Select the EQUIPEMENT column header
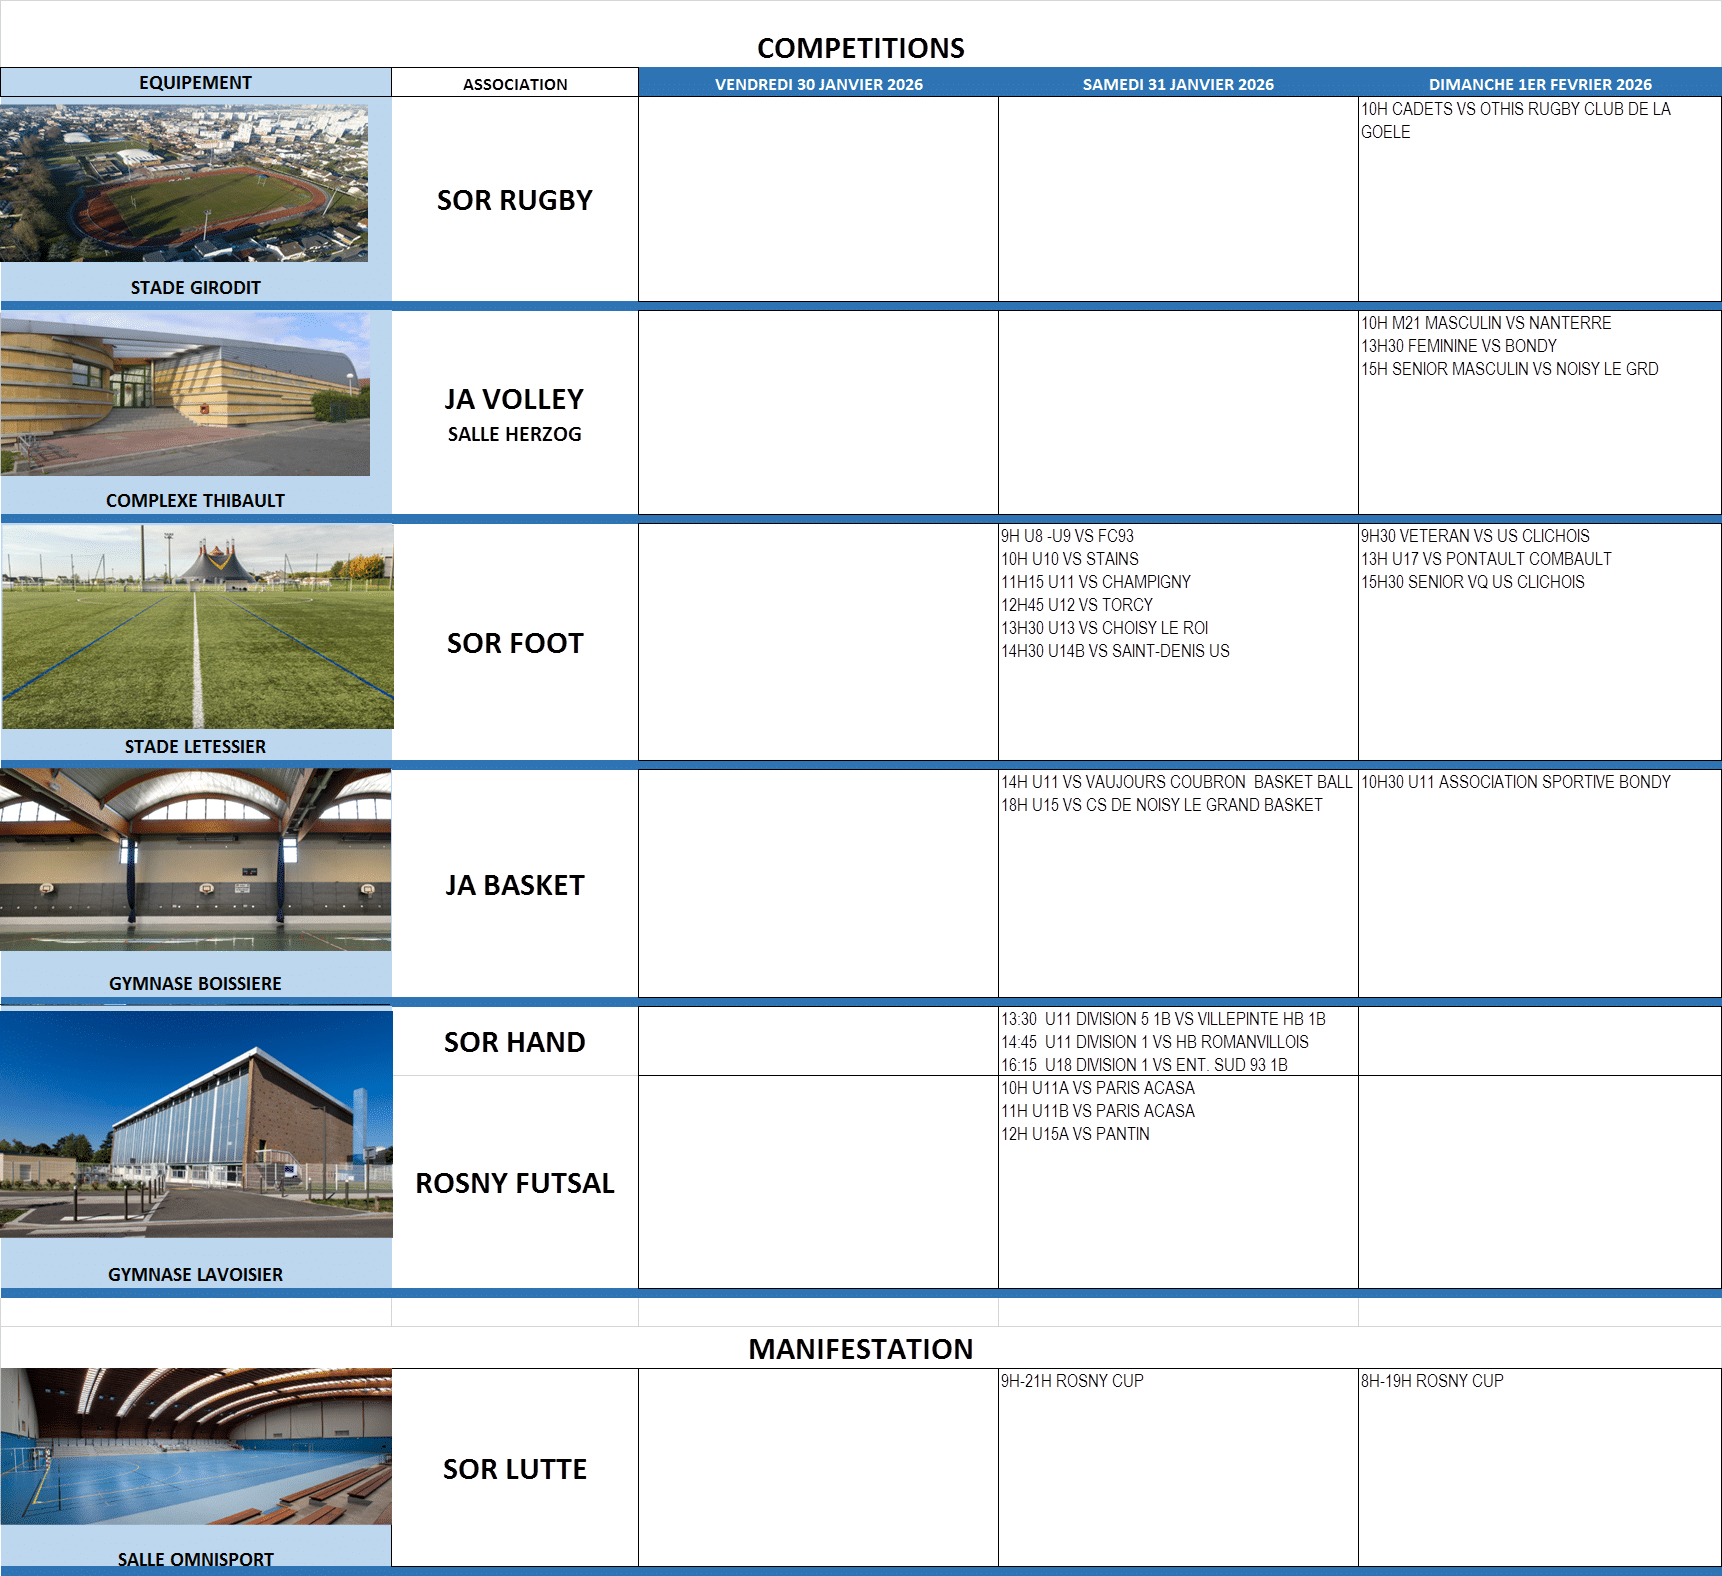This screenshot has height=1576, width=1722. (x=195, y=82)
